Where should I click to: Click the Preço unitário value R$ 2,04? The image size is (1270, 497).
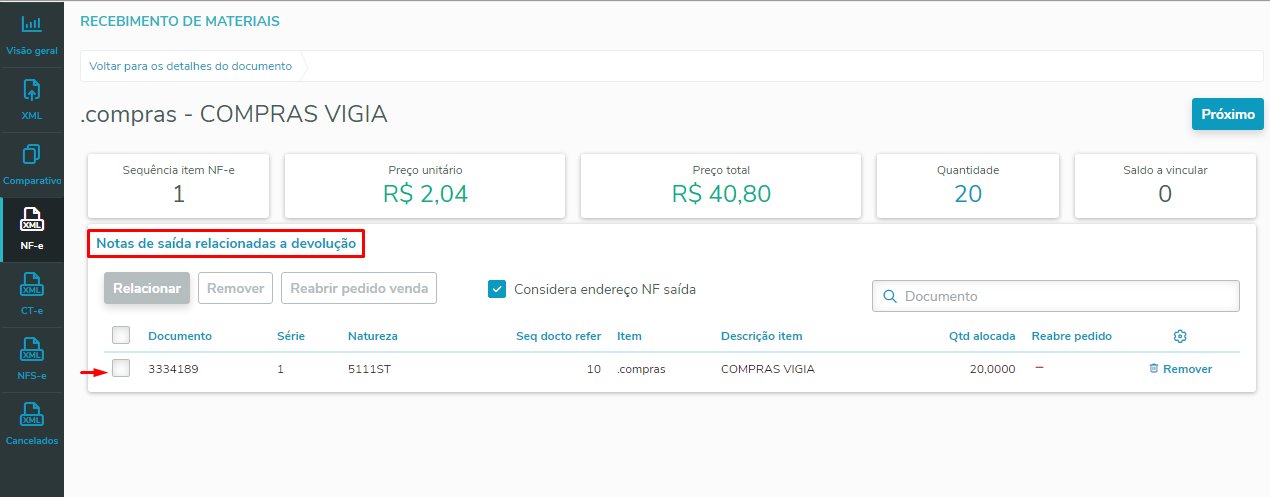pyautogui.click(x=425, y=194)
